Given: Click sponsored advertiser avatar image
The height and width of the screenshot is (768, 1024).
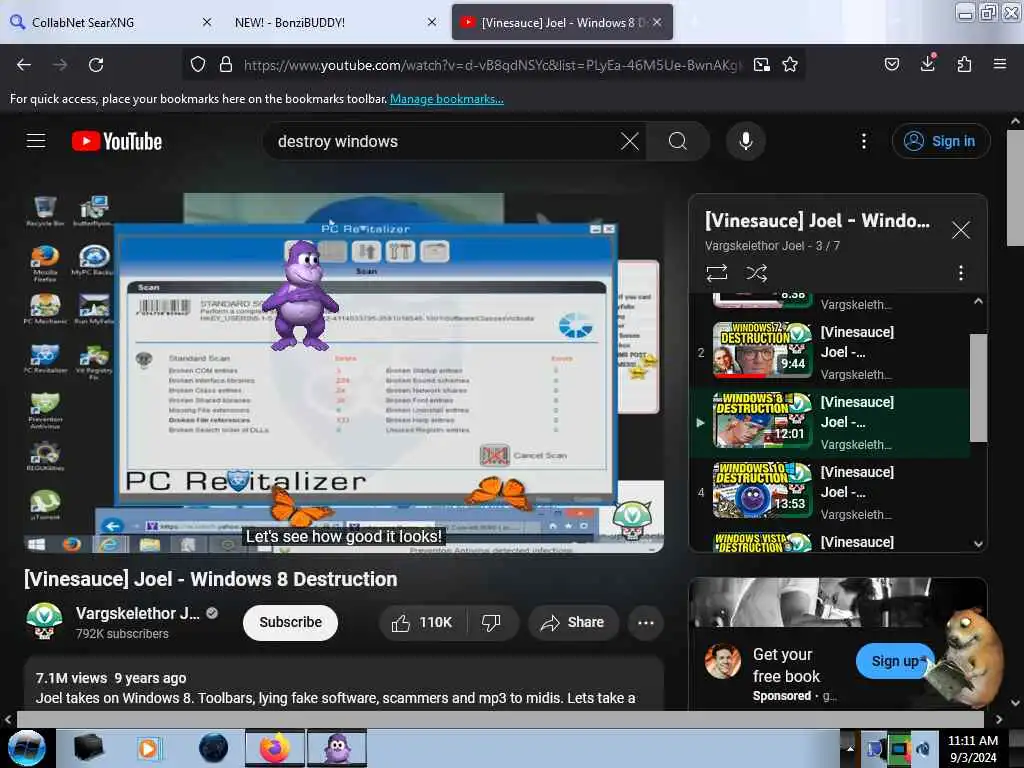Looking at the screenshot, I should (x=722, y=661).
